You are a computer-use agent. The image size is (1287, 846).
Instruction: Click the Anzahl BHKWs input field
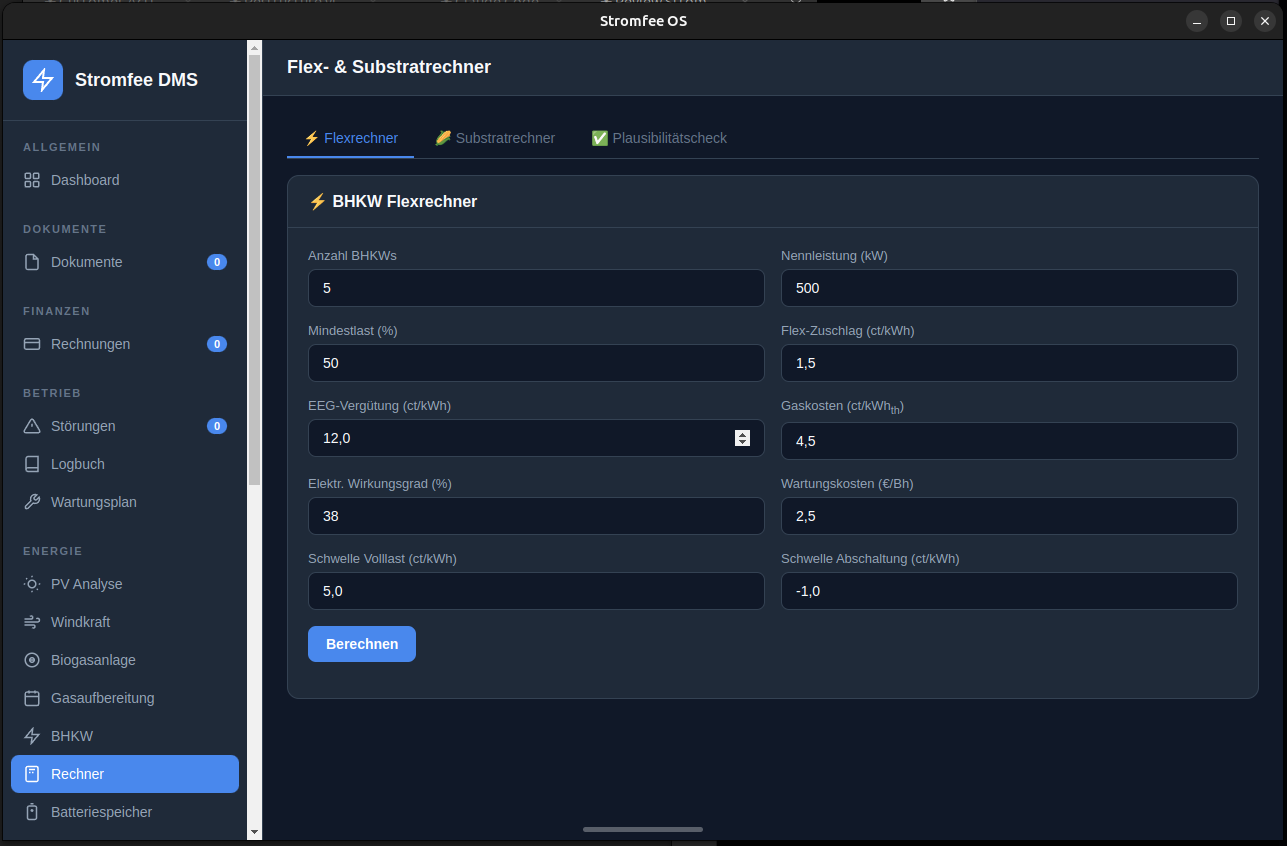(x=536, y=288)
